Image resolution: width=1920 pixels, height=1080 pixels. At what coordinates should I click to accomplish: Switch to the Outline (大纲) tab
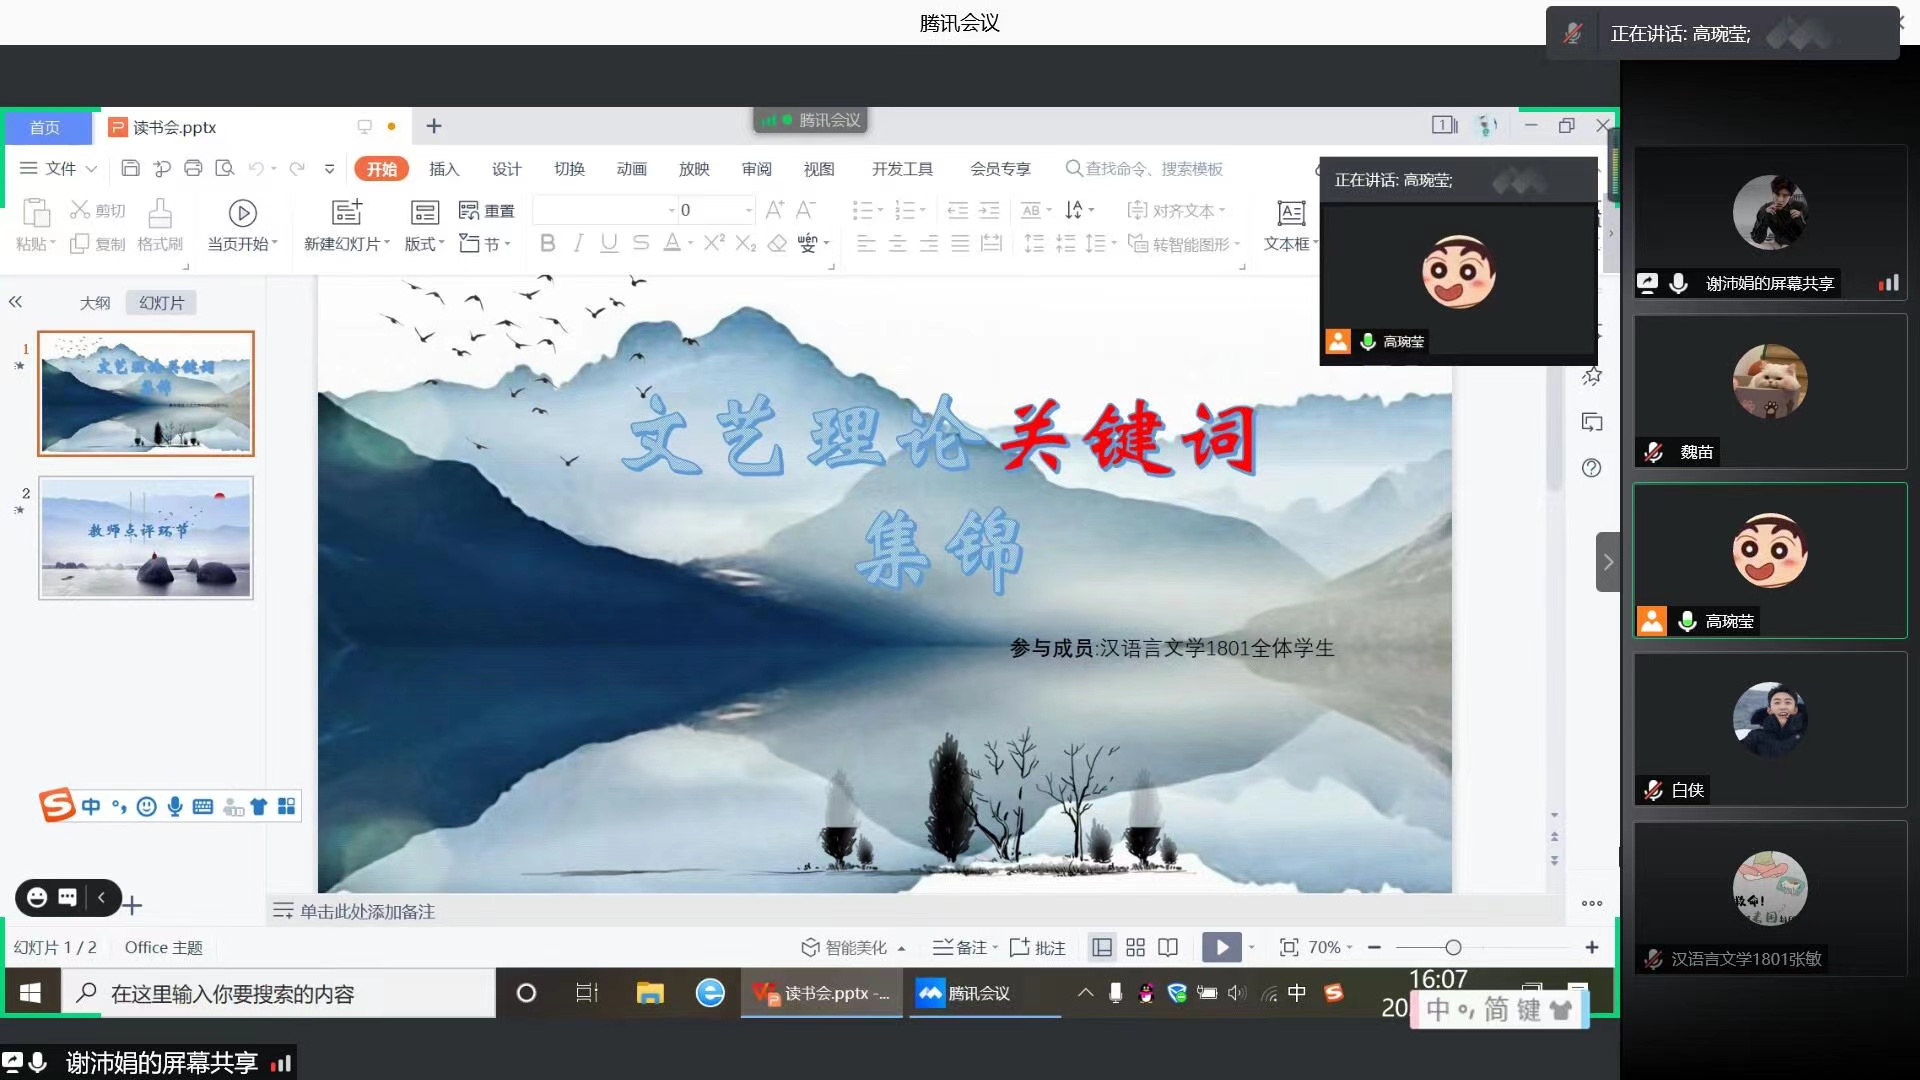point(95,303)
